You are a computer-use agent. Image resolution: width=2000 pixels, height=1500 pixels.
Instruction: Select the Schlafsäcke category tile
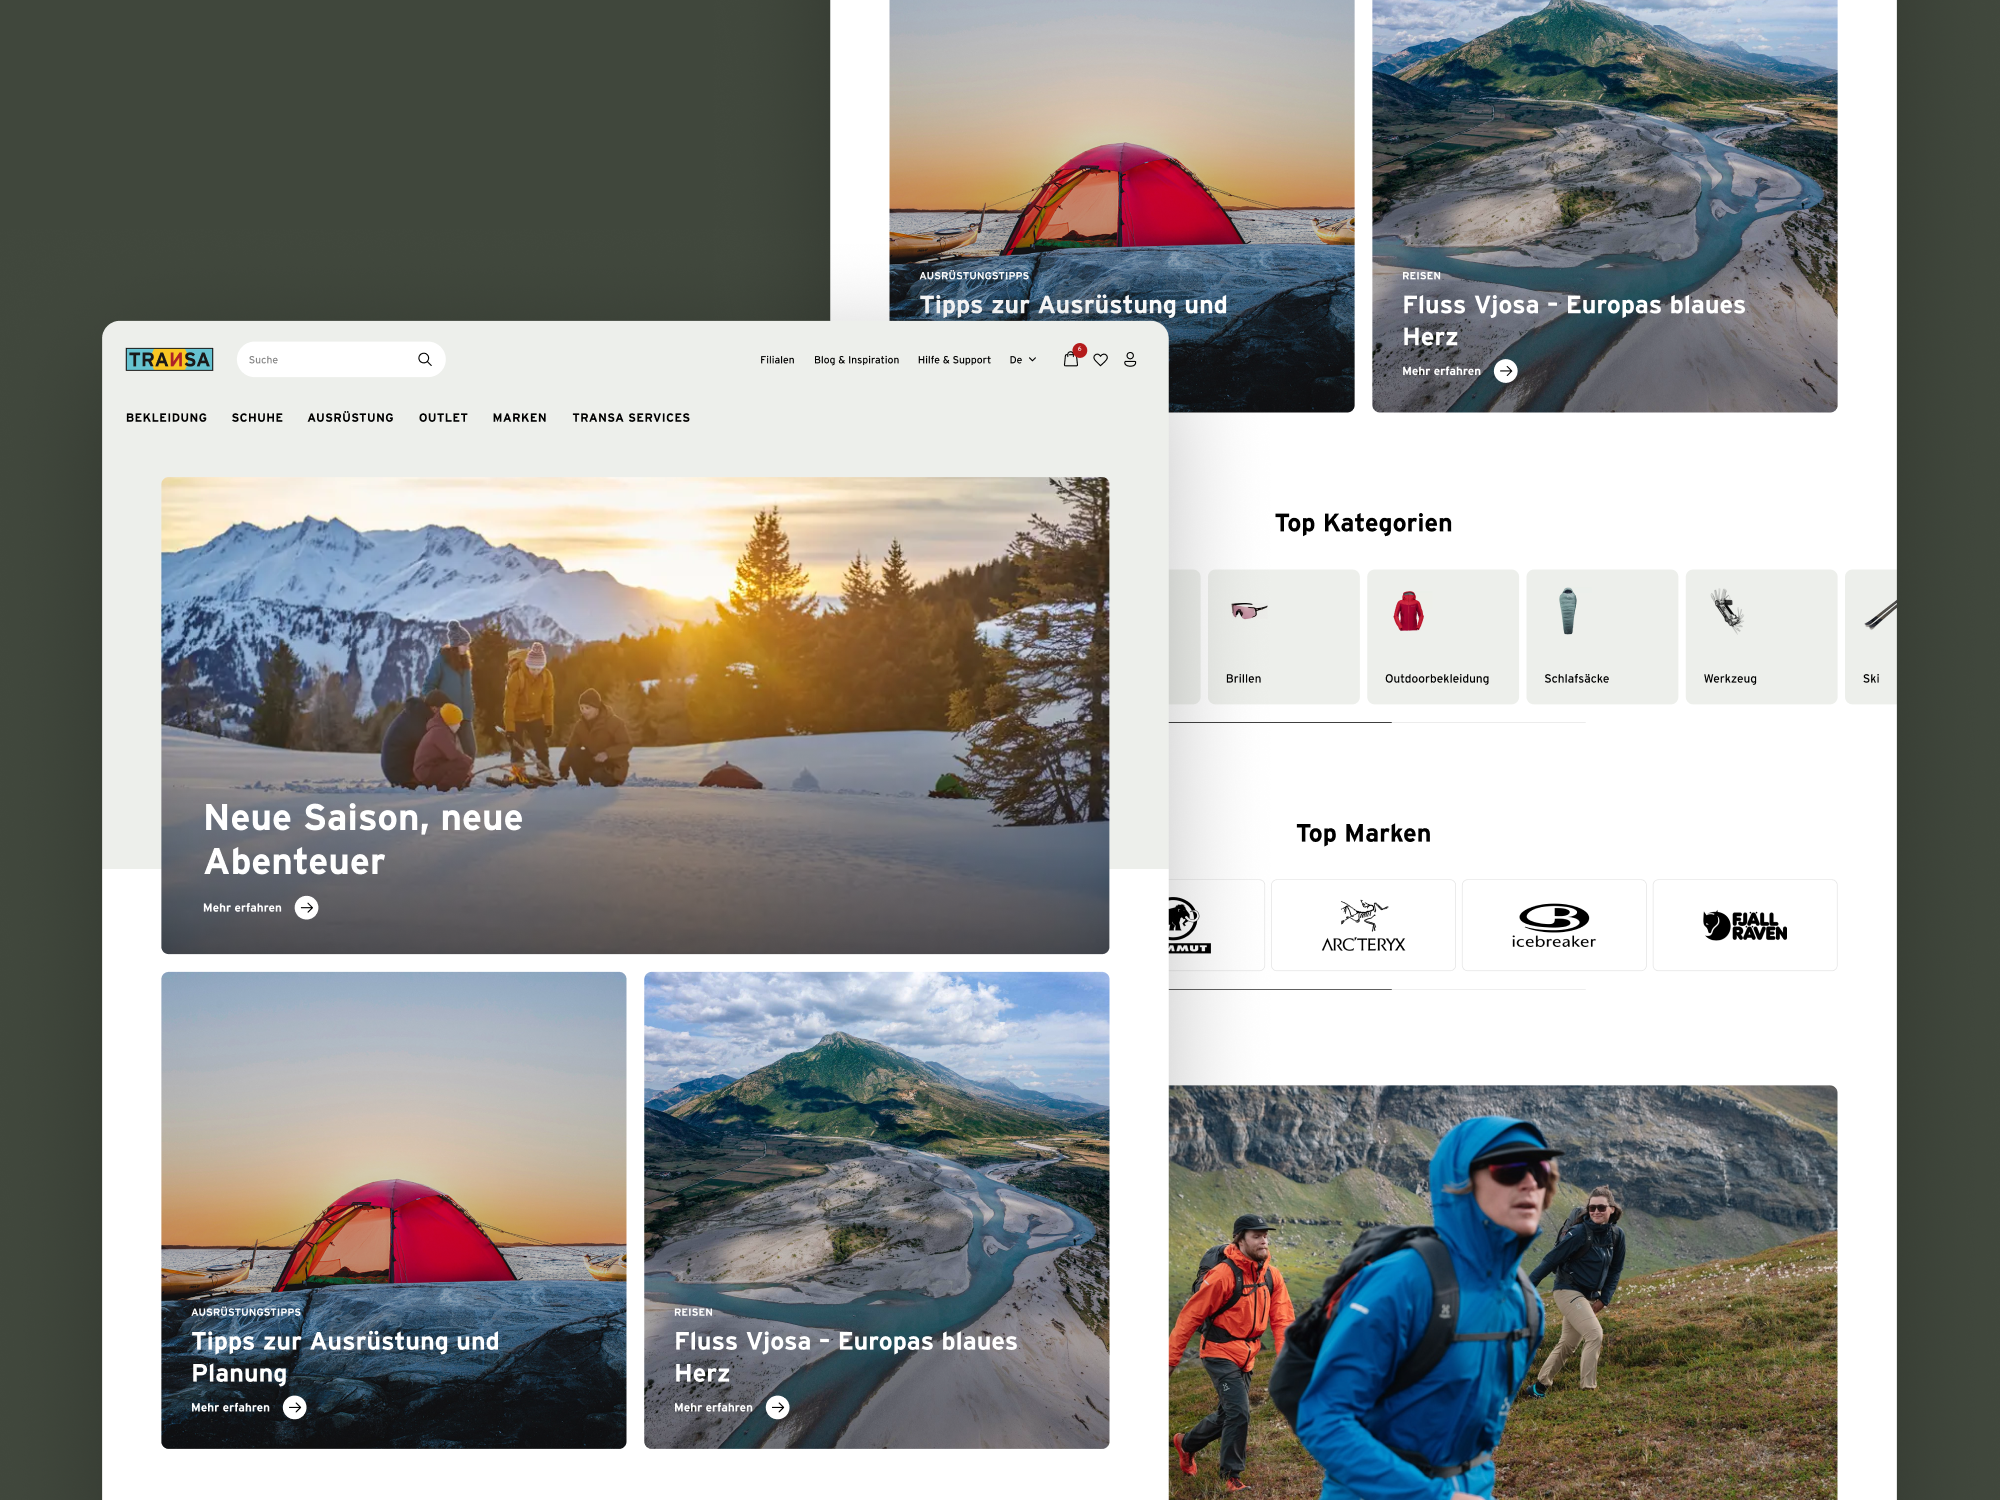click(x=1601, y=637)
